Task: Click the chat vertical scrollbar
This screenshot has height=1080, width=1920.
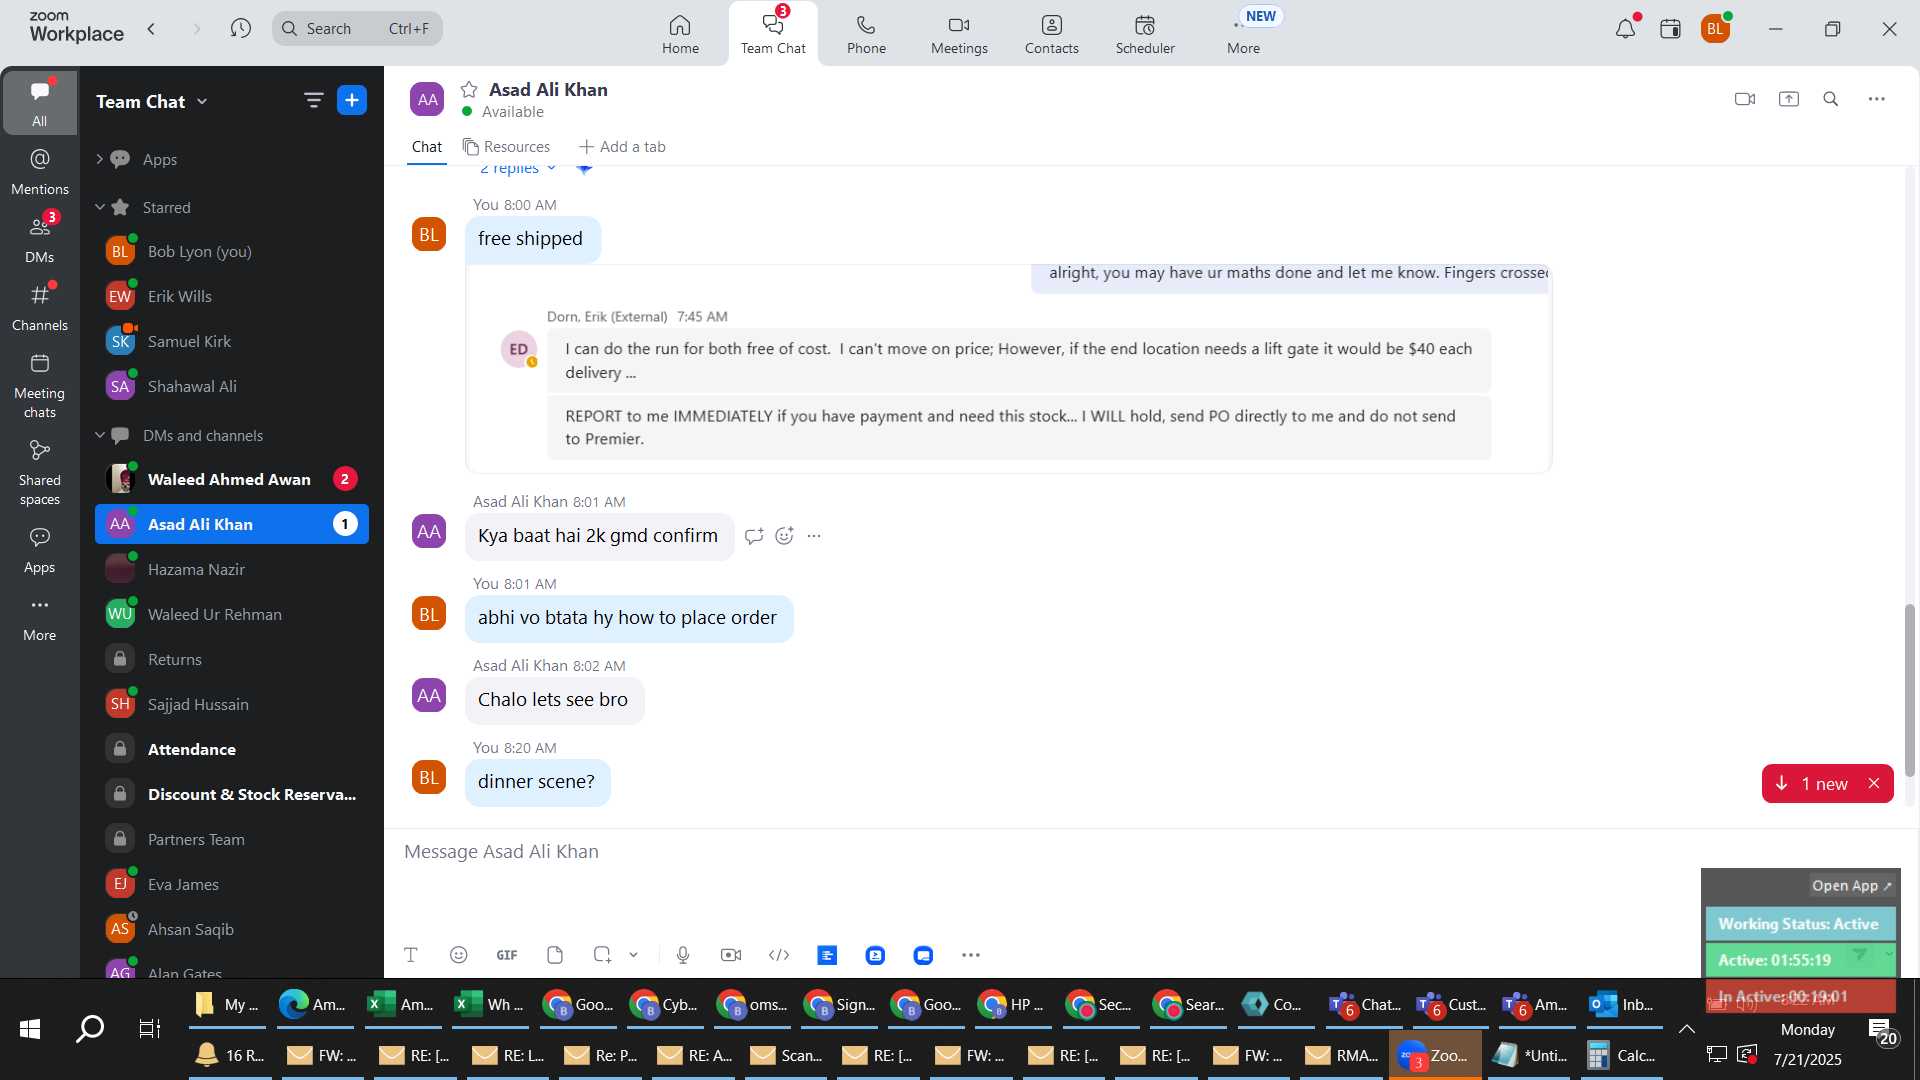Action: coord(1910,690)
